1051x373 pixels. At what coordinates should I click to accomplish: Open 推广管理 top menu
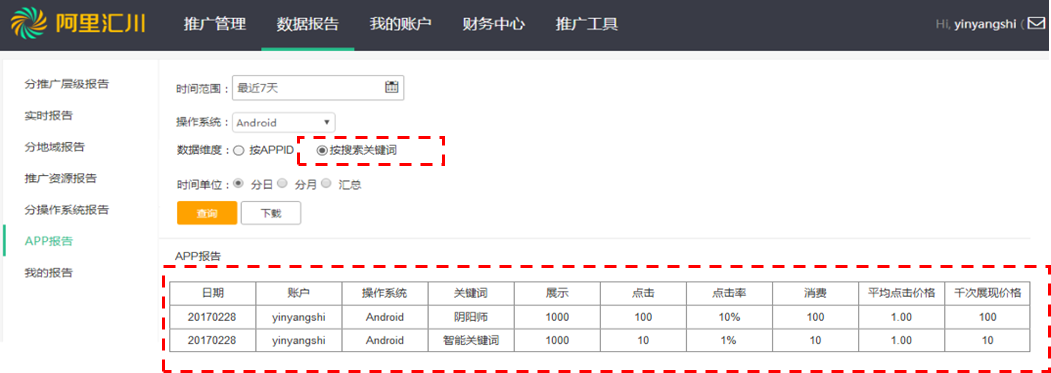(214, 24)
